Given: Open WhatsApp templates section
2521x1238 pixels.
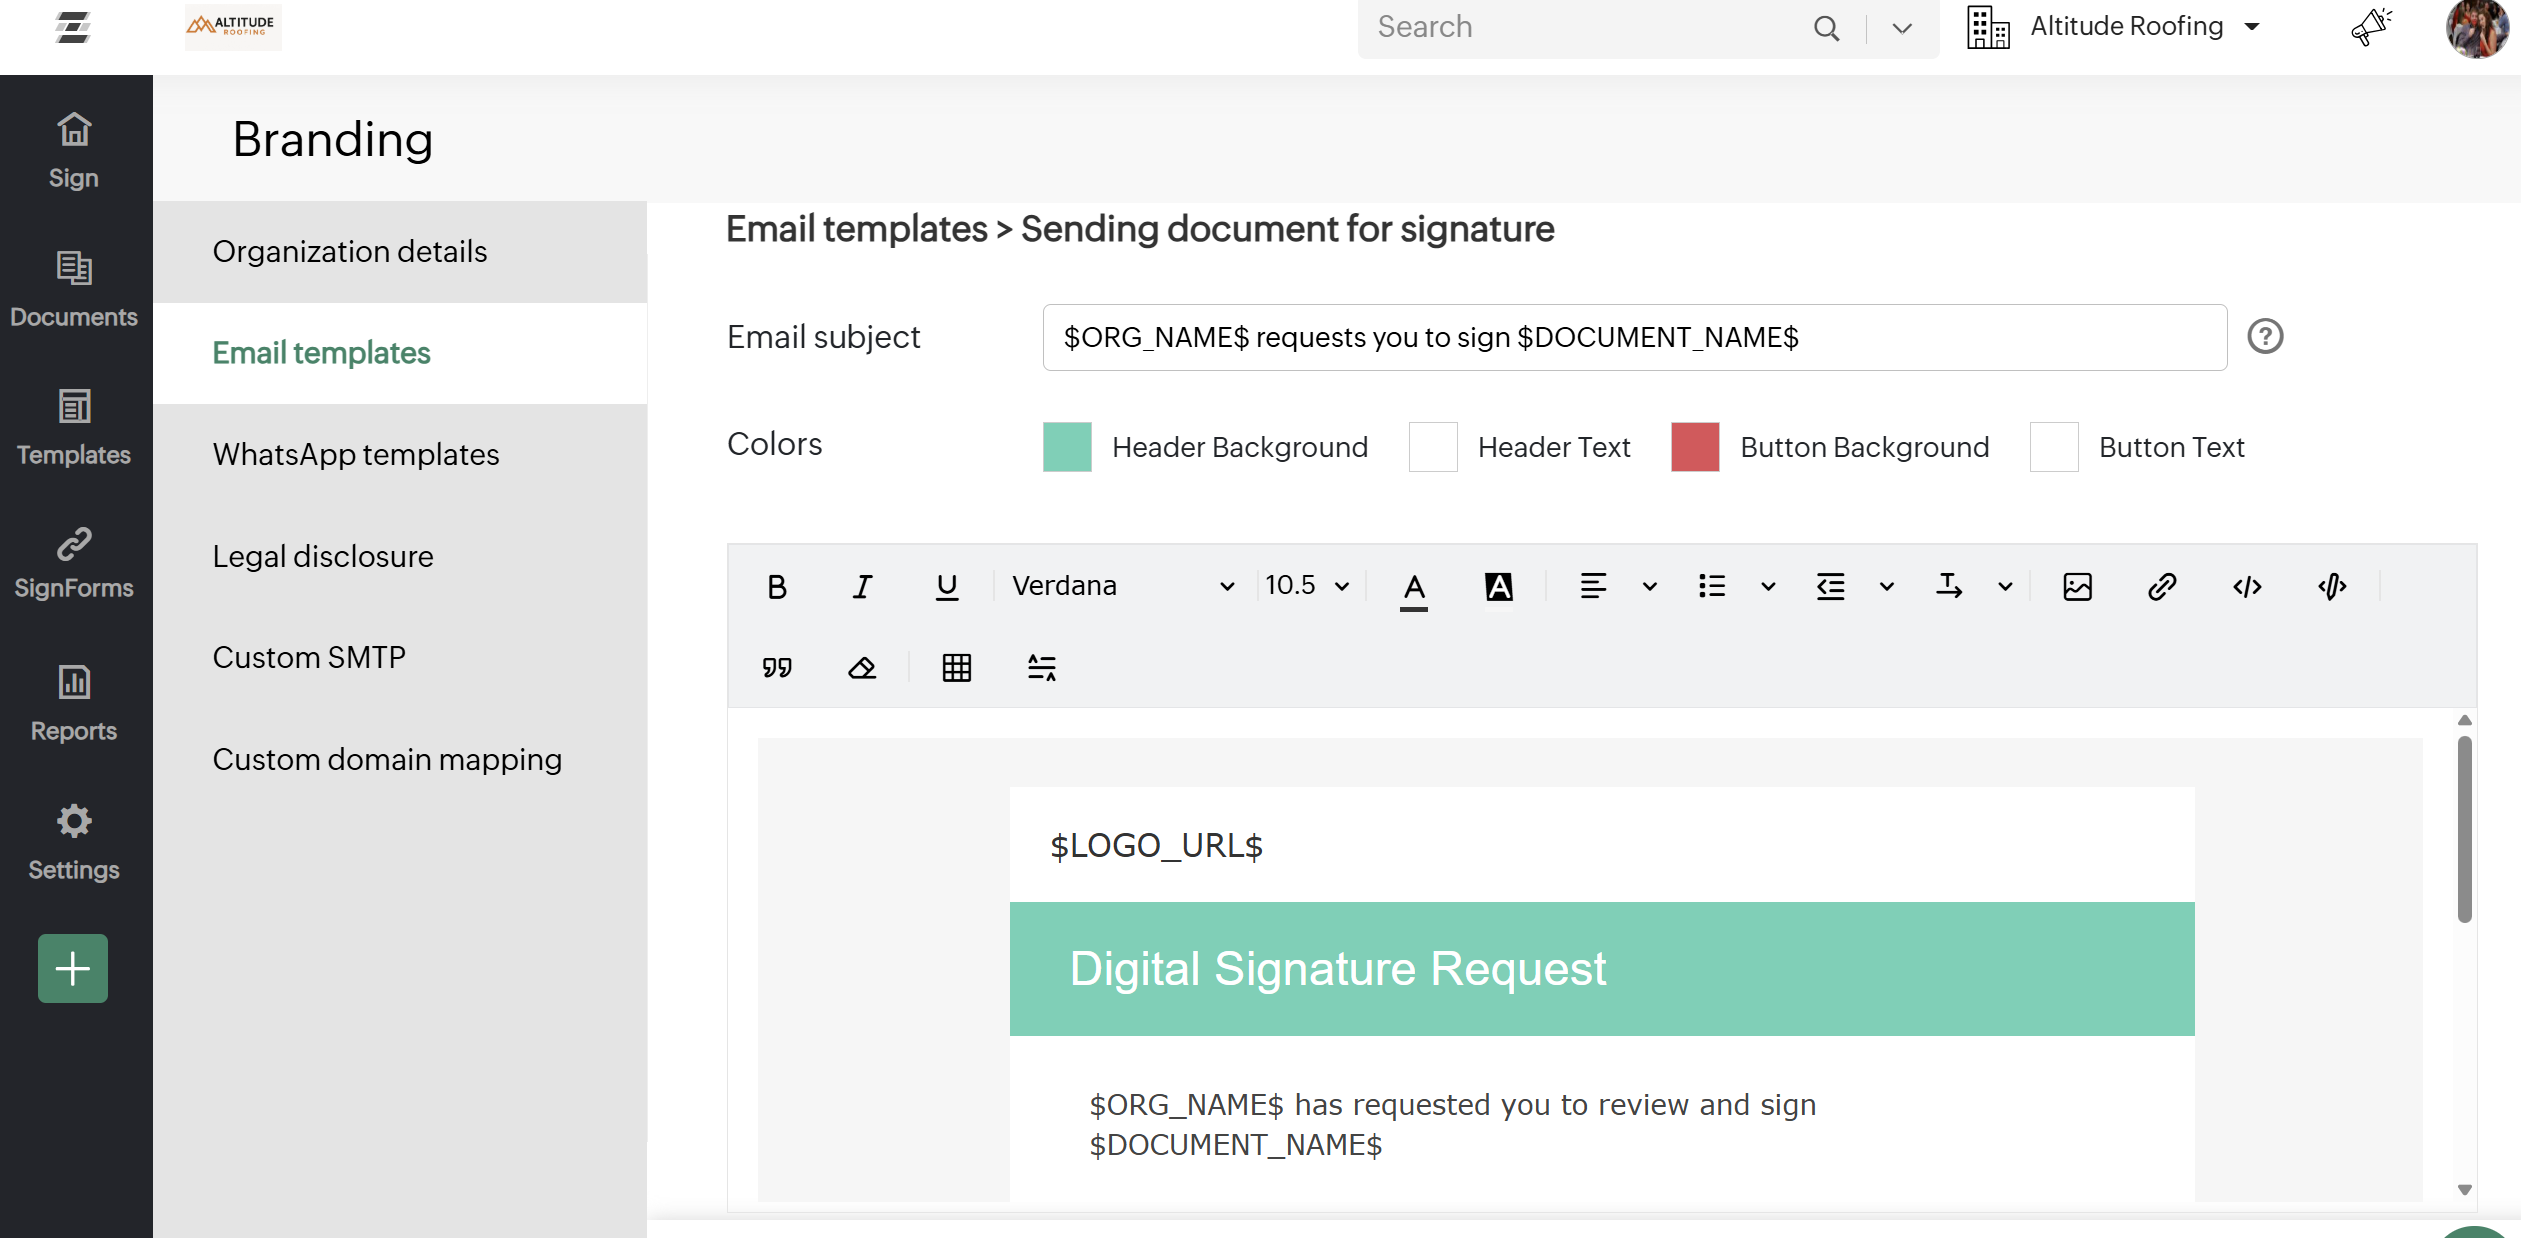Looking at the screenshot, I should pos(355,455).
